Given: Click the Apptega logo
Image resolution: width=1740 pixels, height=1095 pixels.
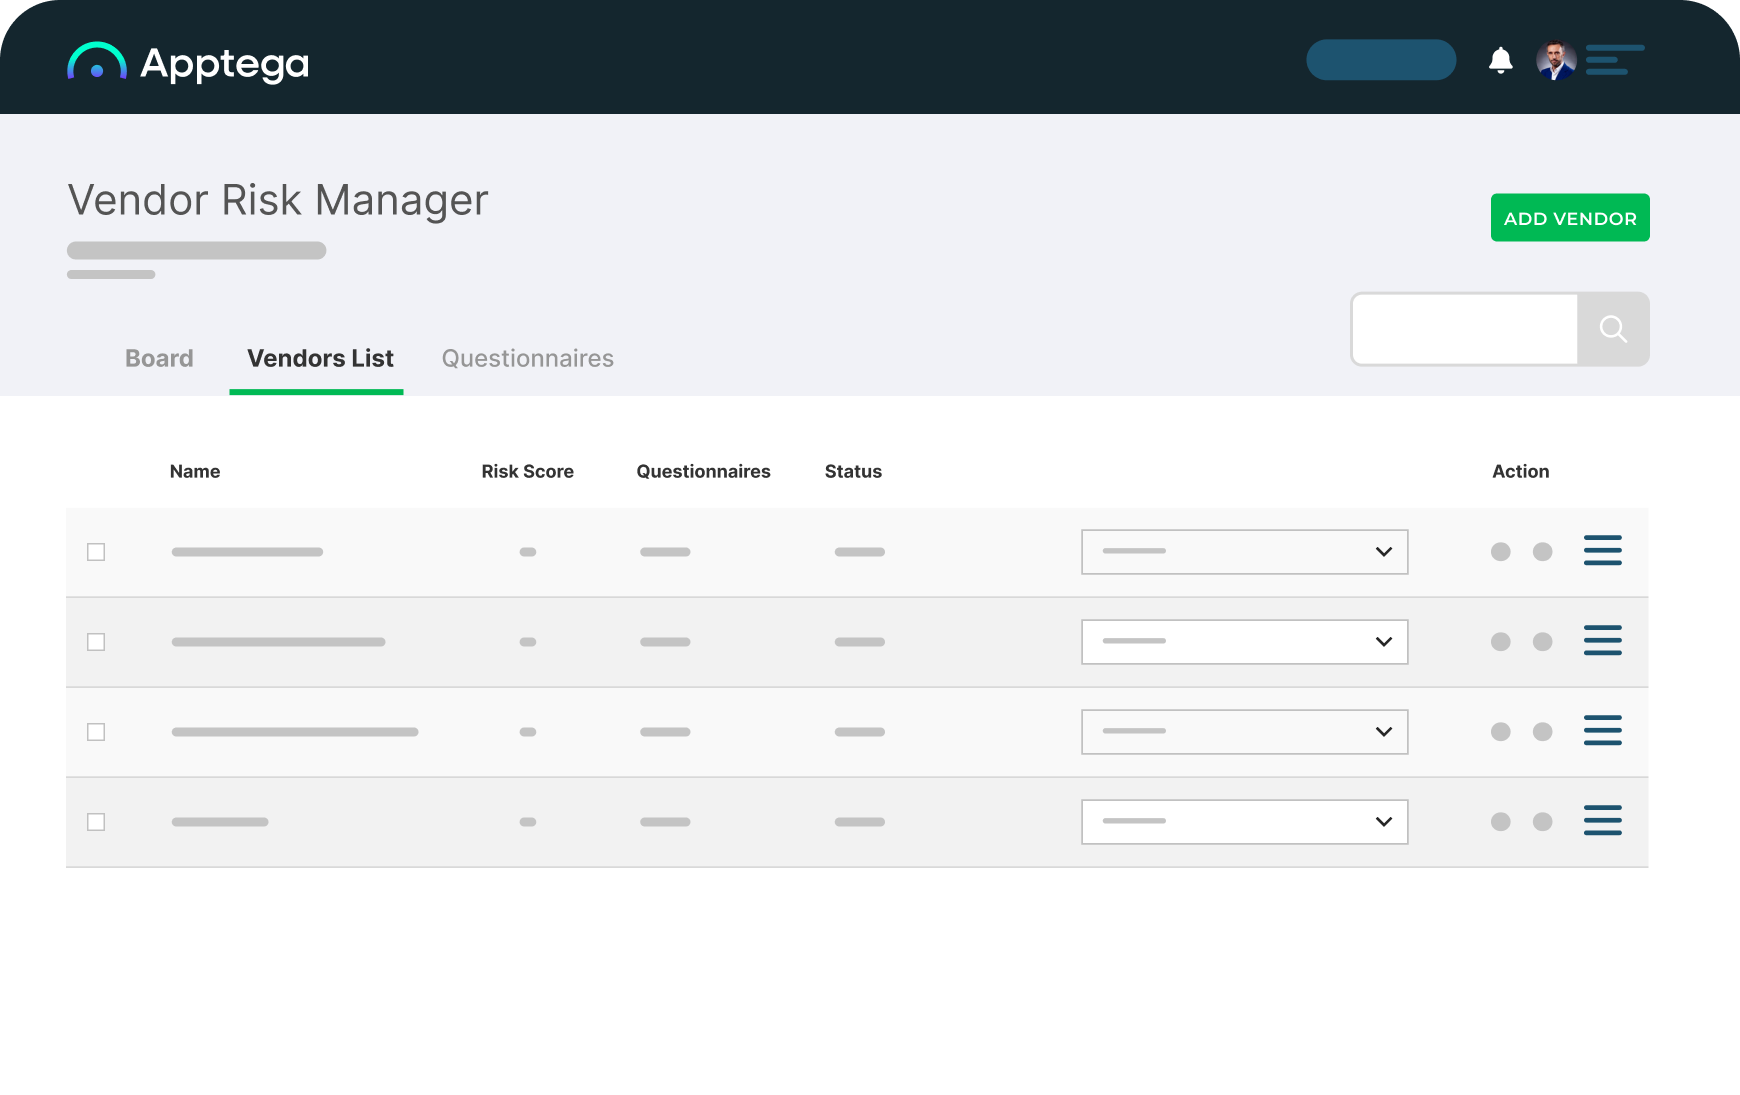Looking at the screenshot, I should [187, 61].
